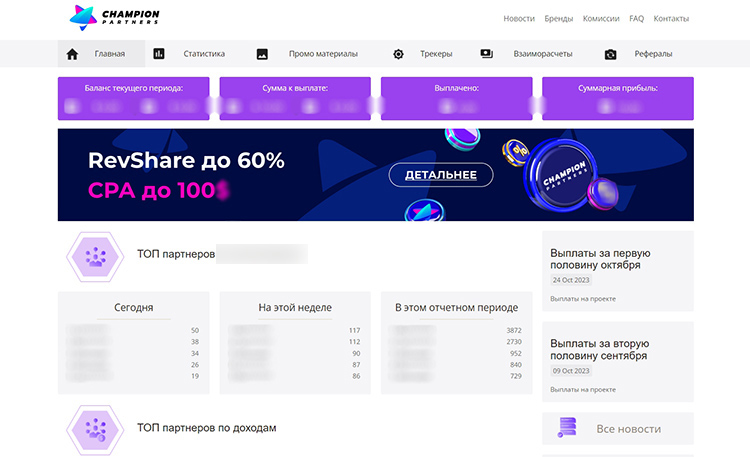The image size is (750, 457).
Task: Click the stacked servers icon beside Все новости
Action: pyautogui.click(x=568, y=428)
